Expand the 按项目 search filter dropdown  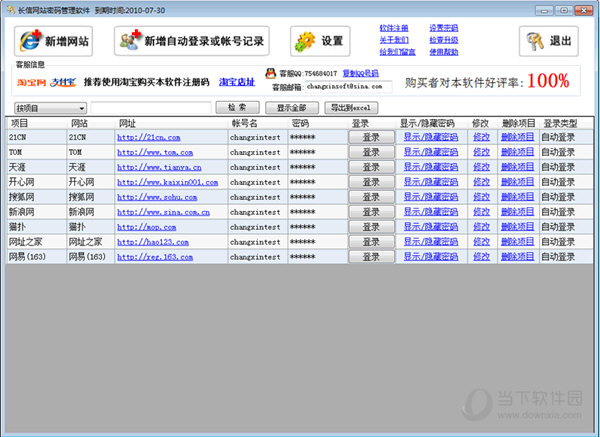pos(50,108)
